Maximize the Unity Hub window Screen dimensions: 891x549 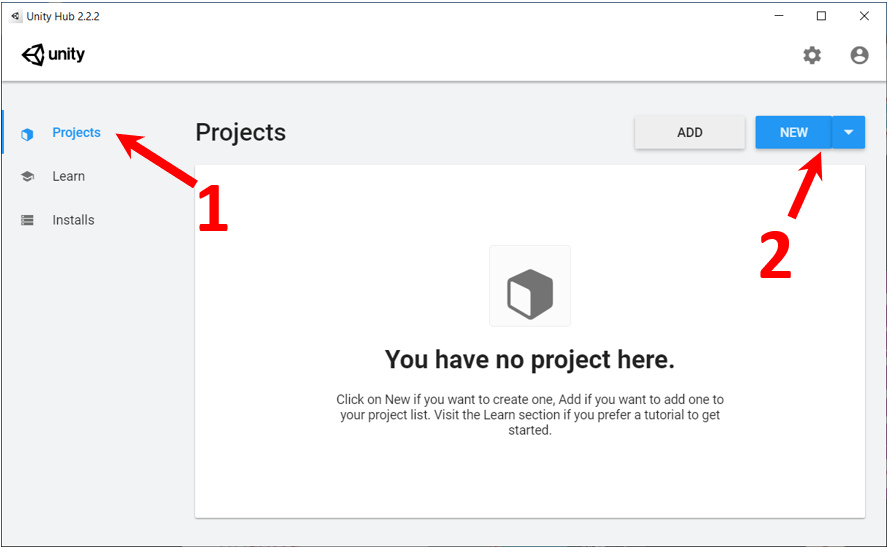[821, 16]
